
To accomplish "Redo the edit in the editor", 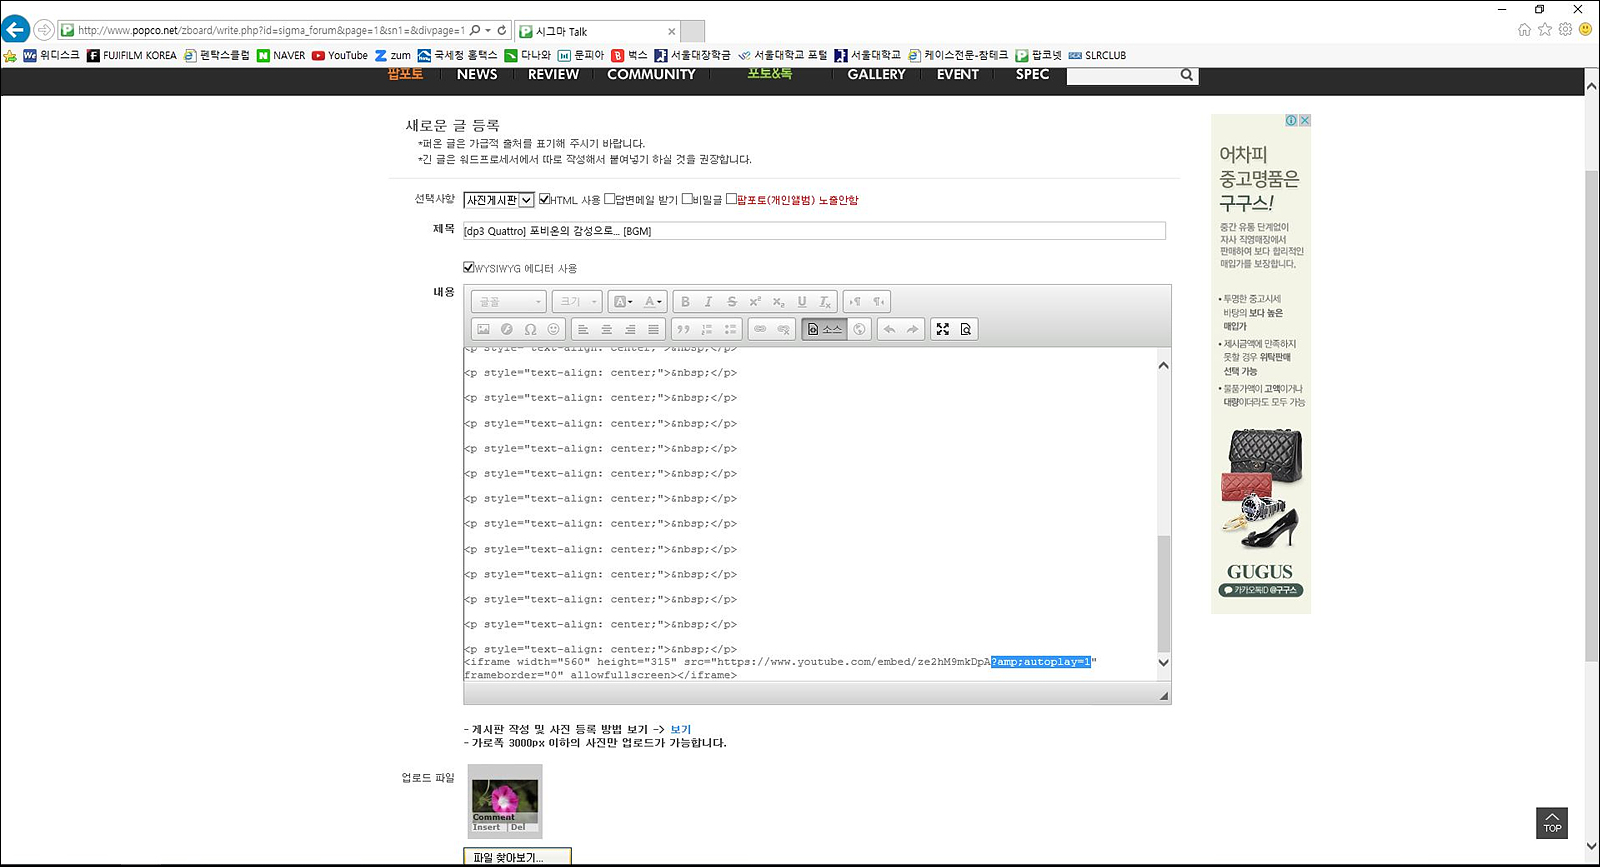I will (x=912, y=329).
